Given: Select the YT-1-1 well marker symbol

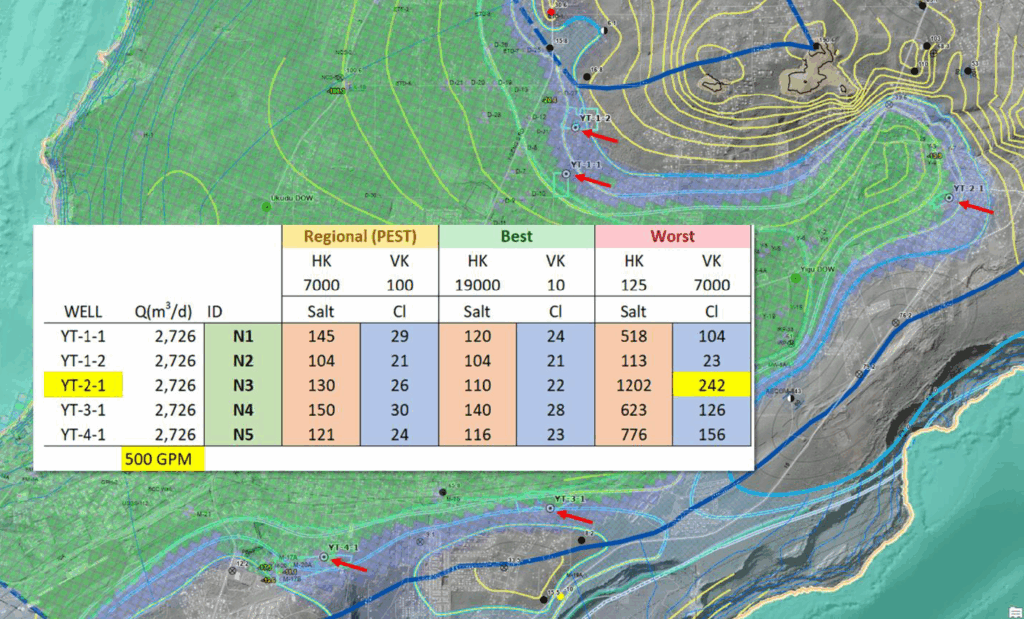Looking at the screenshot, I should (566, 174).
